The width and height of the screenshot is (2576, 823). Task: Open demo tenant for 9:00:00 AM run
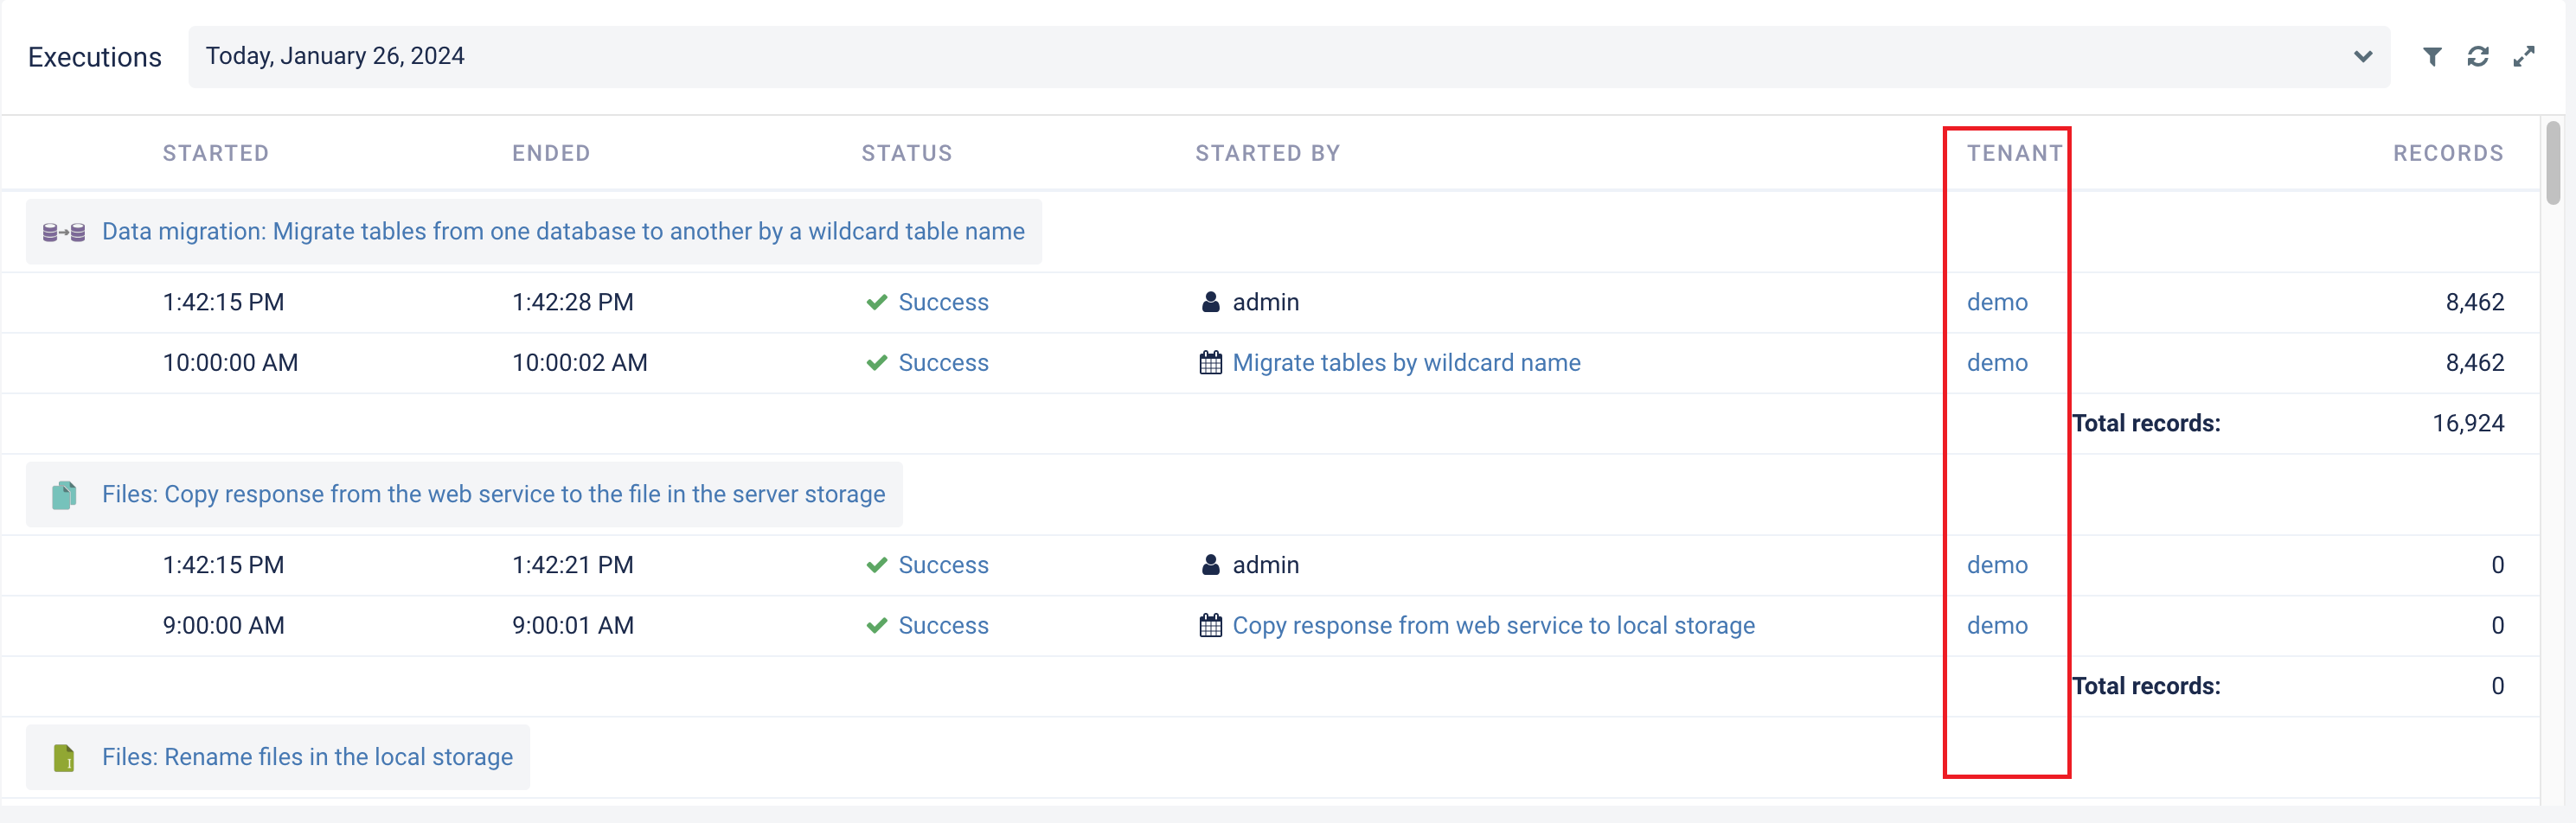tap(1997, 626)
